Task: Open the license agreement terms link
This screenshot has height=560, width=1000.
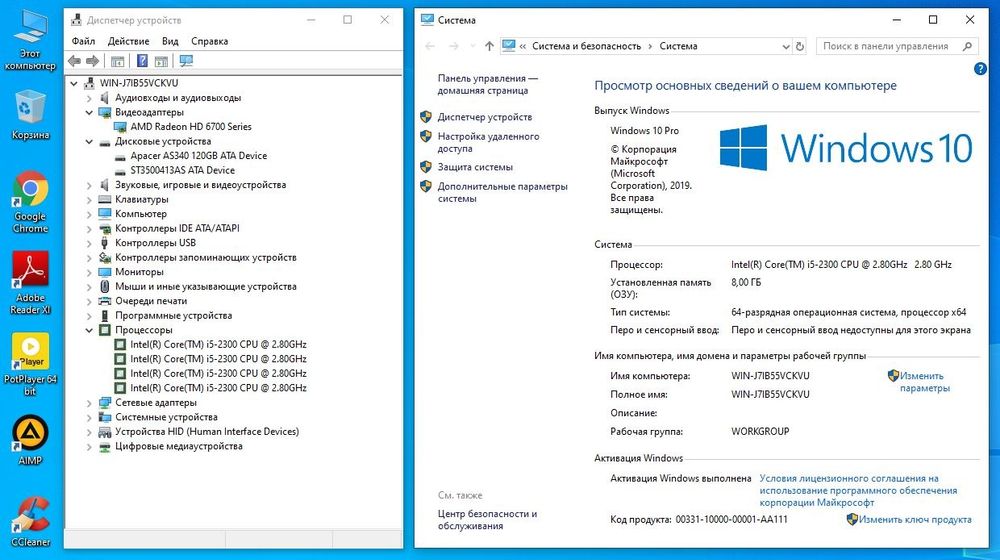Action: coord(858,490)
